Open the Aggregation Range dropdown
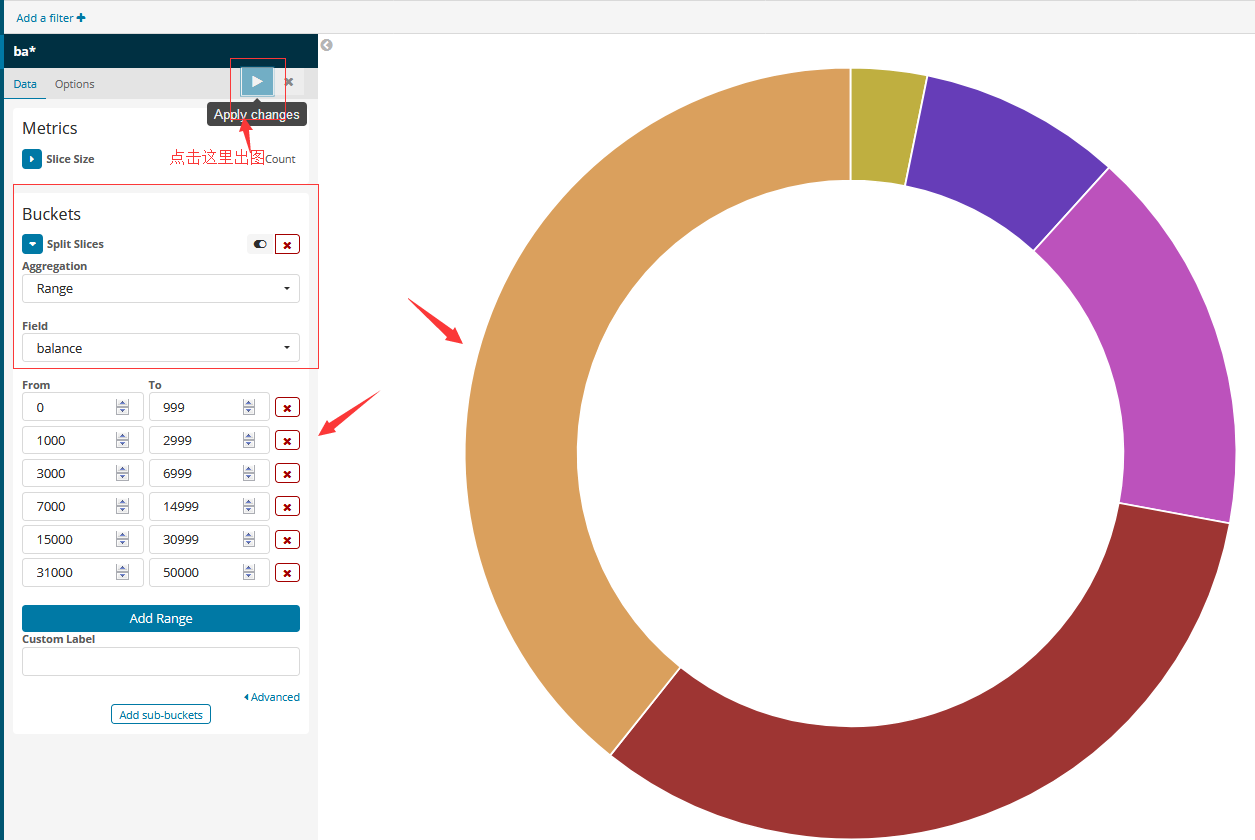The height and width of the screenshot is (840, 1255). click(x=161, y=289)
